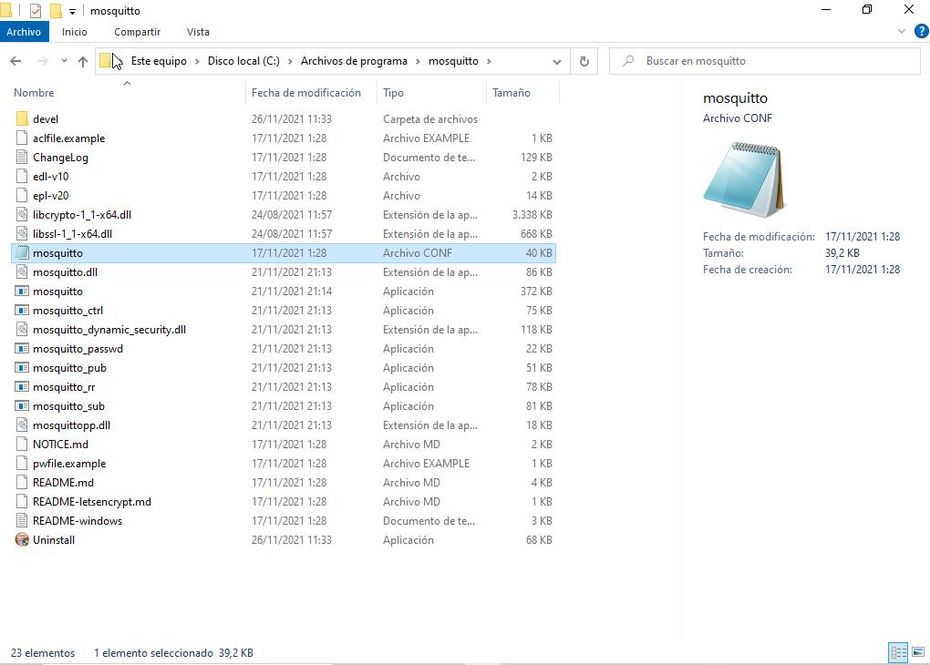Select the libssl-1_1-x64.dll icon

(22, 234)
